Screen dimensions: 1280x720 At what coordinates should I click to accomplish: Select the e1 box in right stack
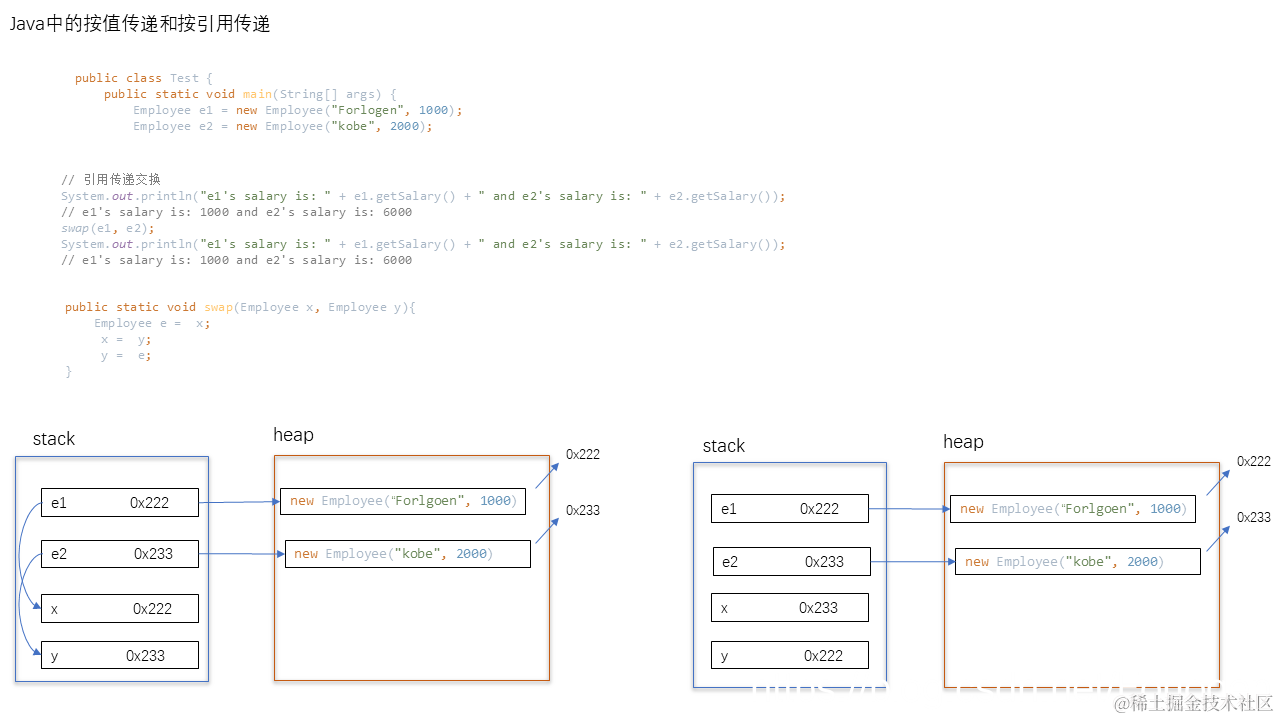(x=790, y=509)
